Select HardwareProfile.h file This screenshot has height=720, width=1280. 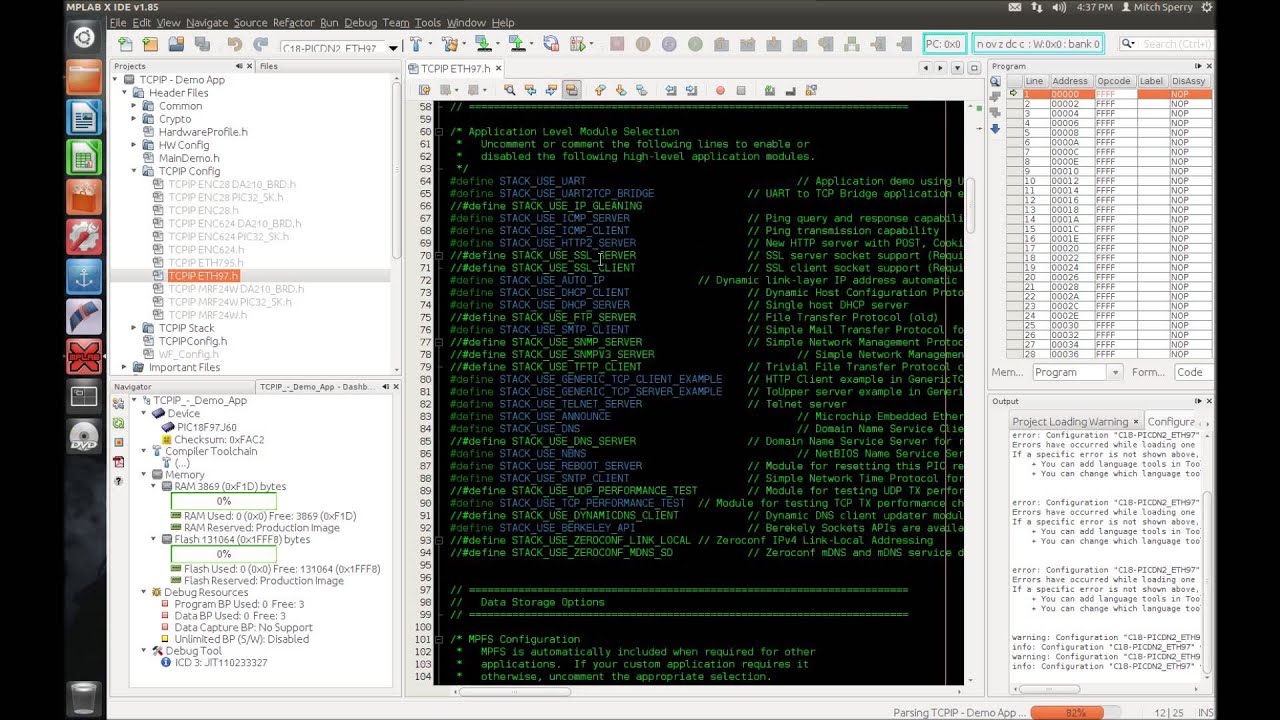203,131
